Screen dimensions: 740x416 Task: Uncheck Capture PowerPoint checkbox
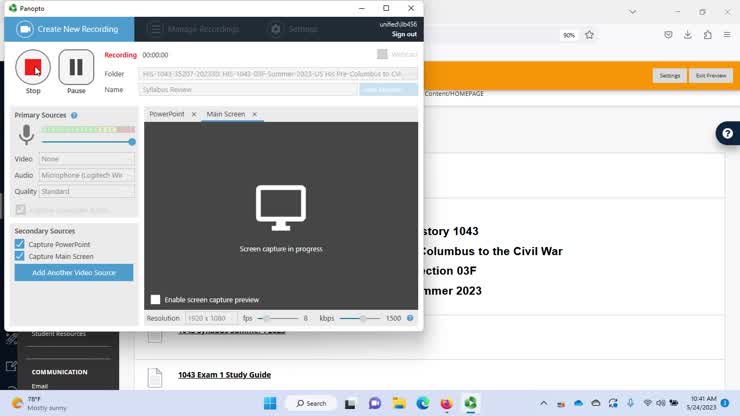click(20, 244)
